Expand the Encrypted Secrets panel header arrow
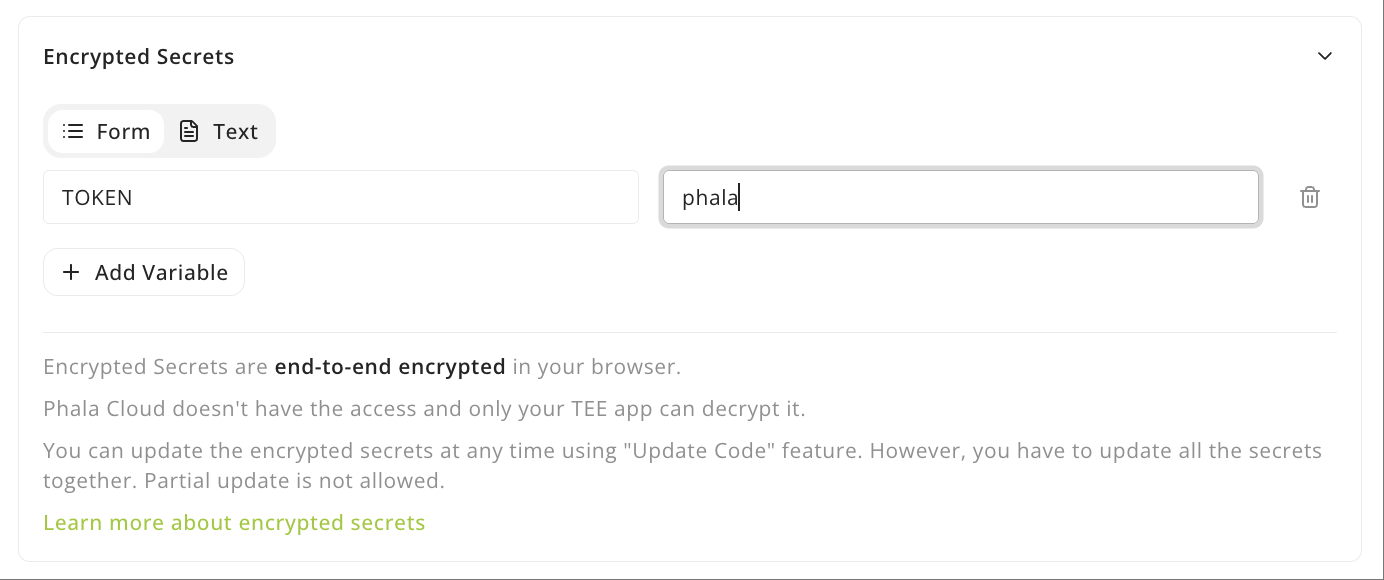The image size is (1384, 580). pyautogui.click(x=1325, y=56)
